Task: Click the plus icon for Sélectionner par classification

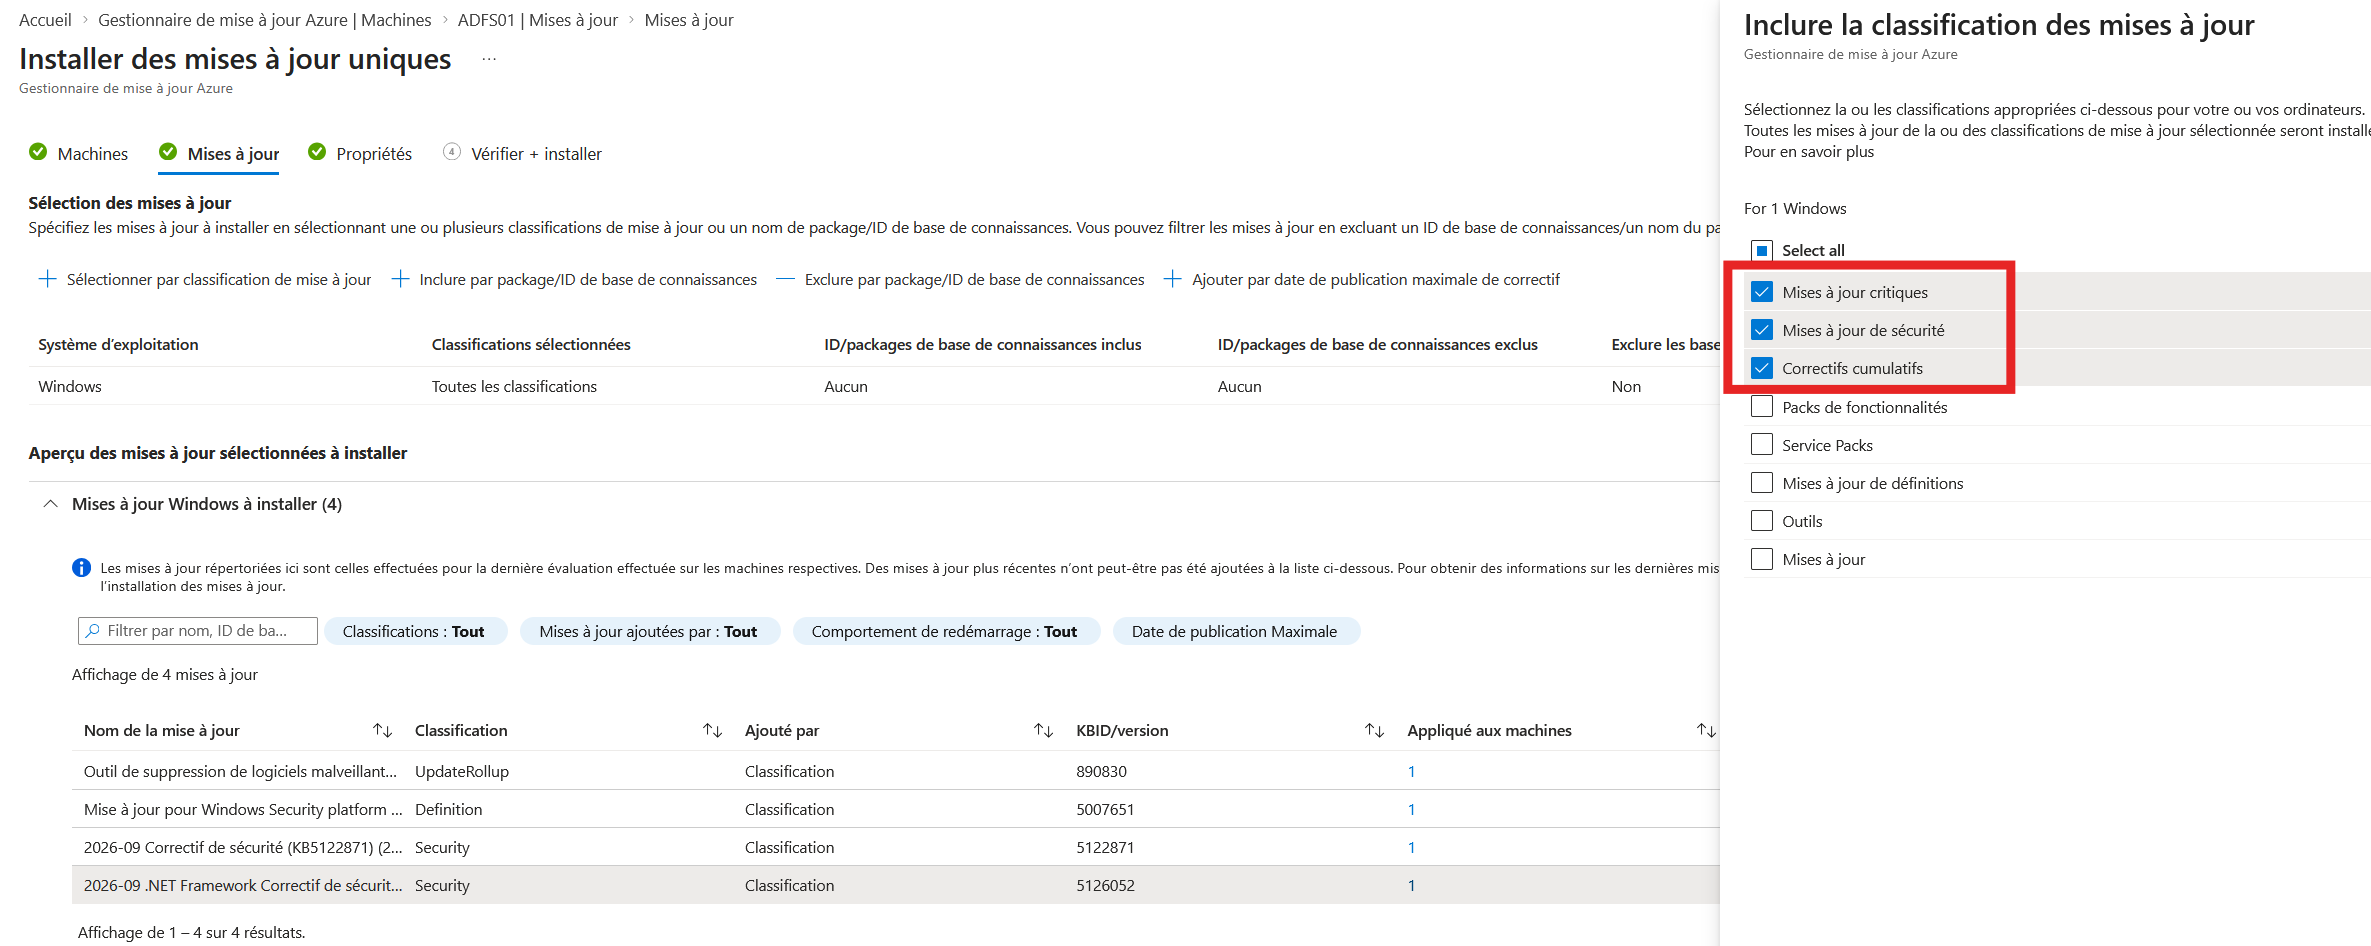Action: pos(47,279)
